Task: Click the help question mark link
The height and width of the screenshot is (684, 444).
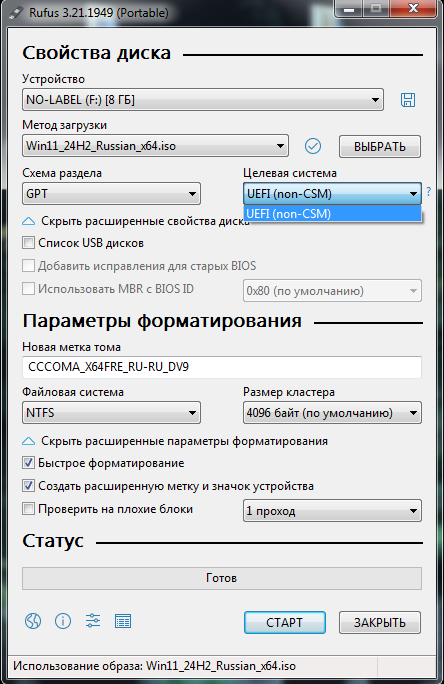Action: tap(429, 192)
